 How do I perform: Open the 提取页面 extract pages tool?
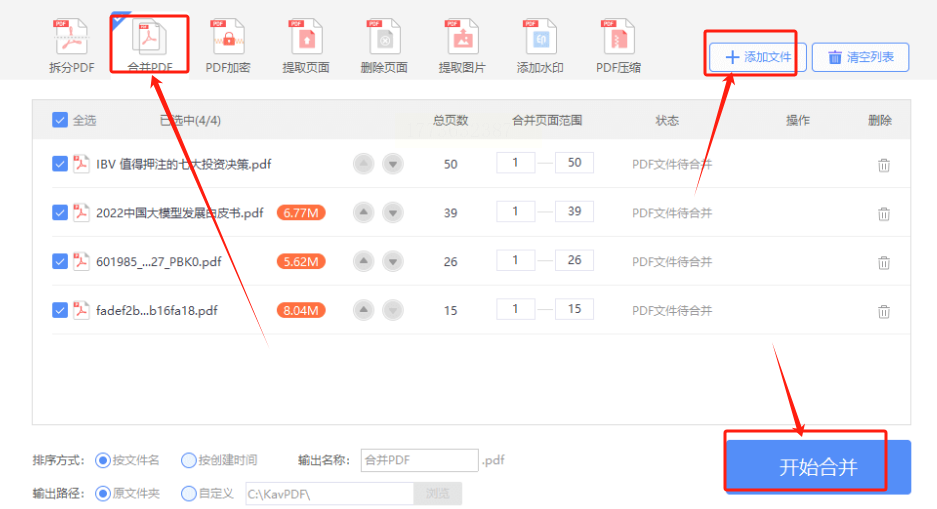coord(306,47)
